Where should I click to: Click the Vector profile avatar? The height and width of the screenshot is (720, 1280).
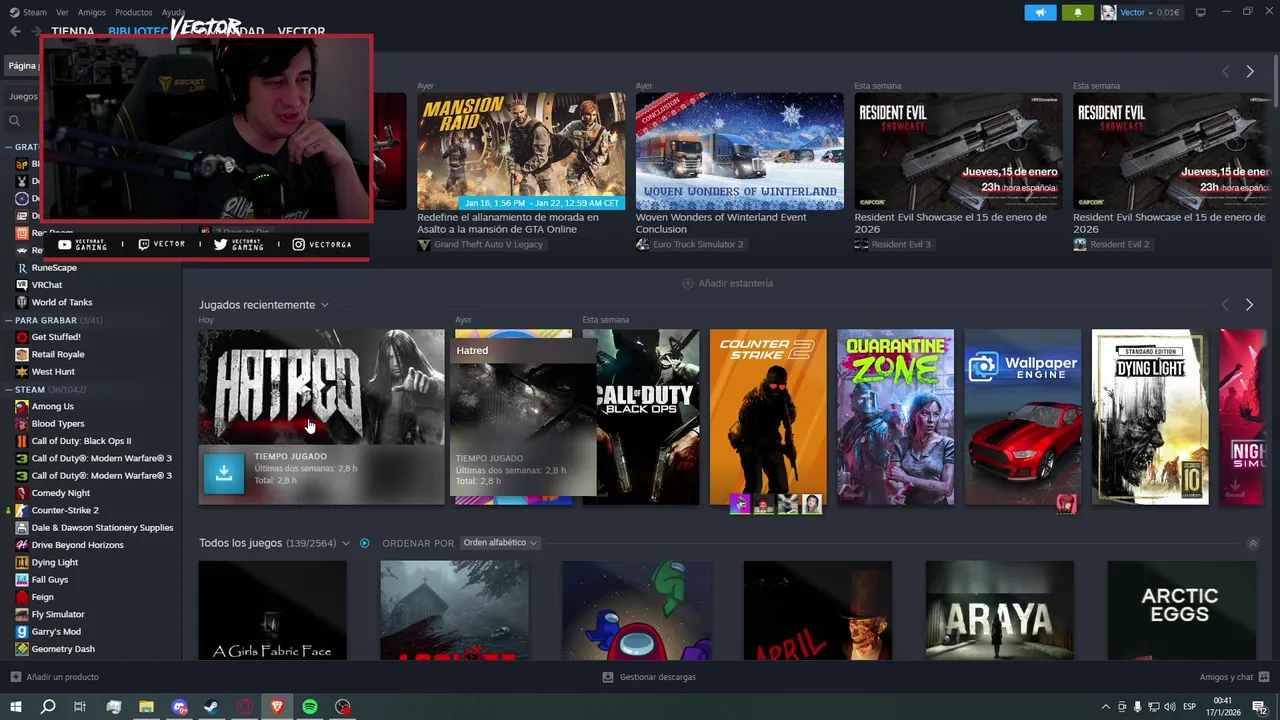(1108, 12)
